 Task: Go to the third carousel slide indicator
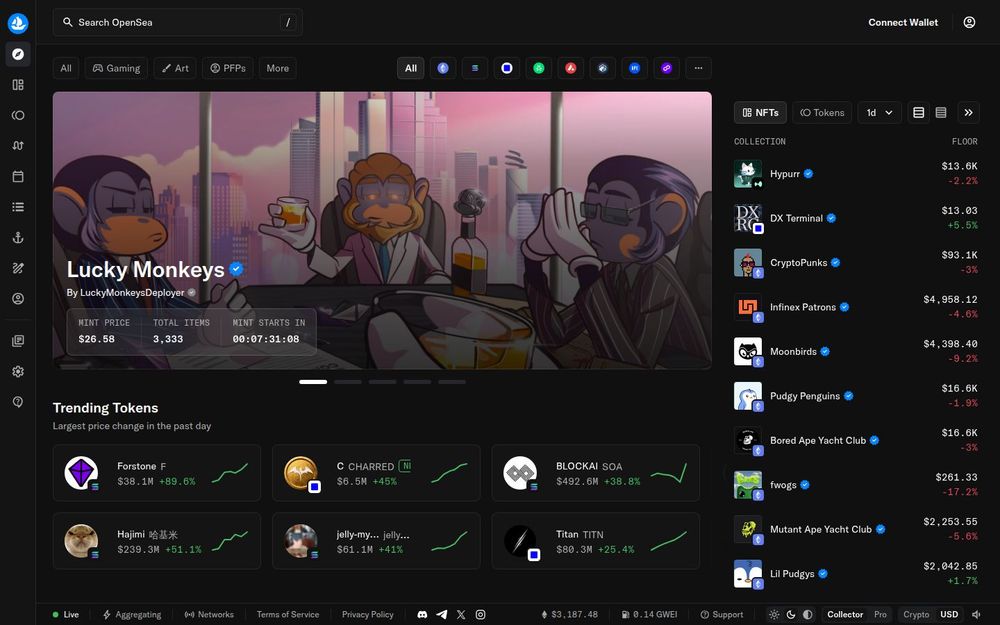382,382
